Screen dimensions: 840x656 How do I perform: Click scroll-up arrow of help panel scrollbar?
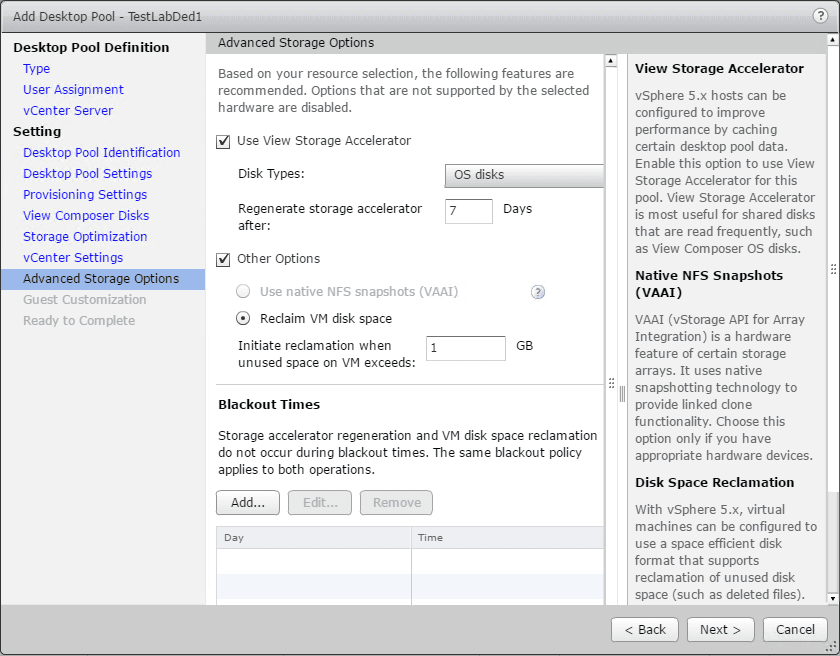click(833, 40)
